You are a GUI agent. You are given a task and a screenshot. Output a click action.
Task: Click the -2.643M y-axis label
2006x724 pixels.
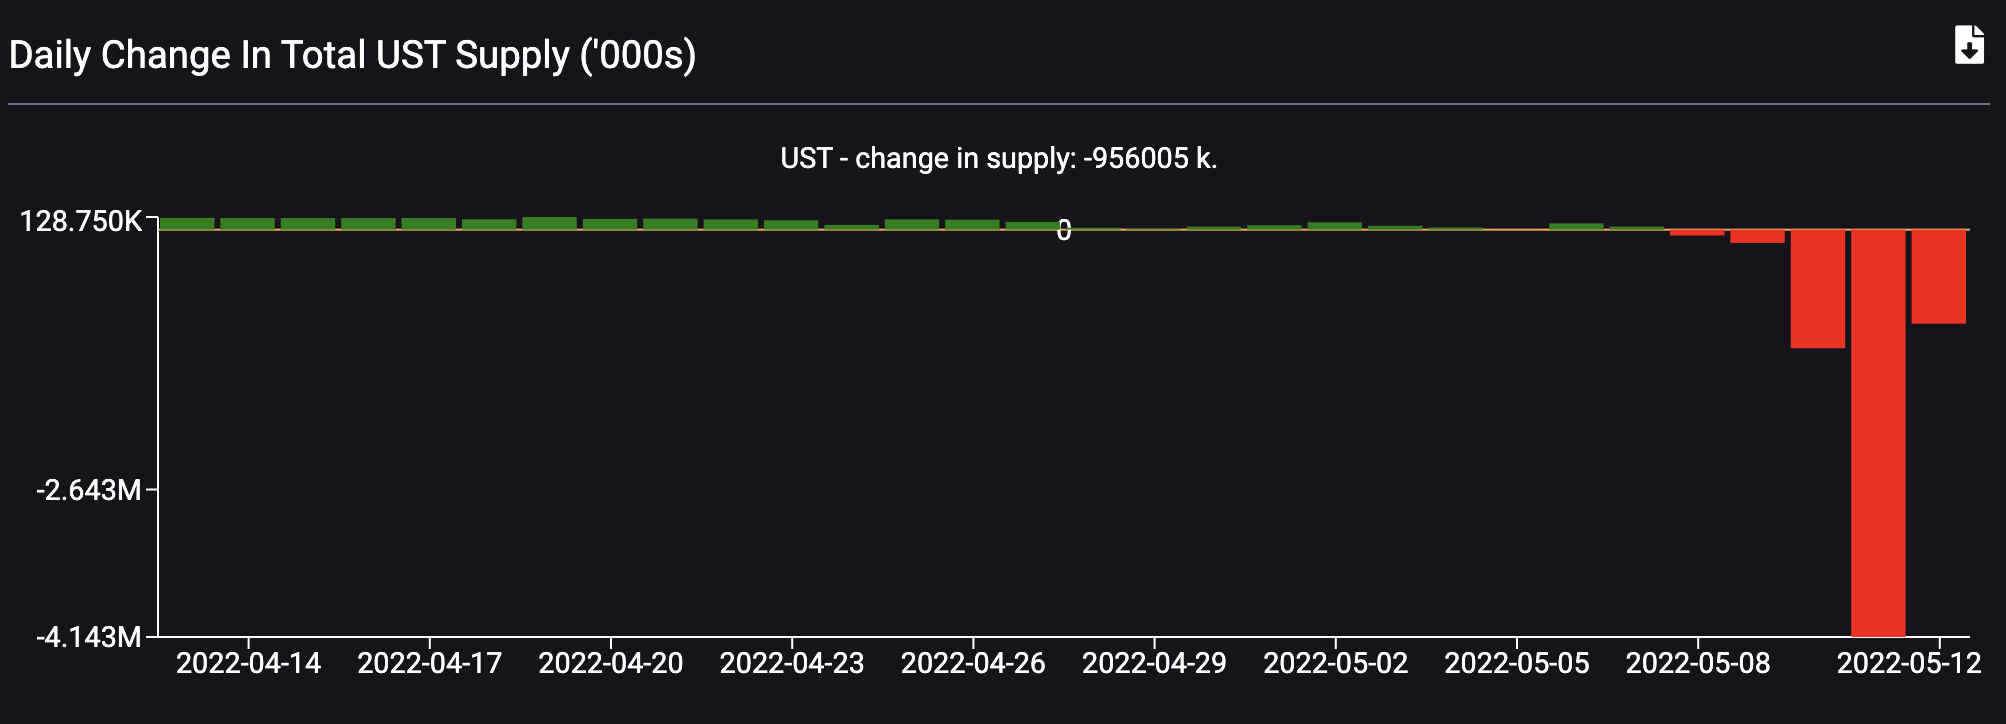click(89, 490)
